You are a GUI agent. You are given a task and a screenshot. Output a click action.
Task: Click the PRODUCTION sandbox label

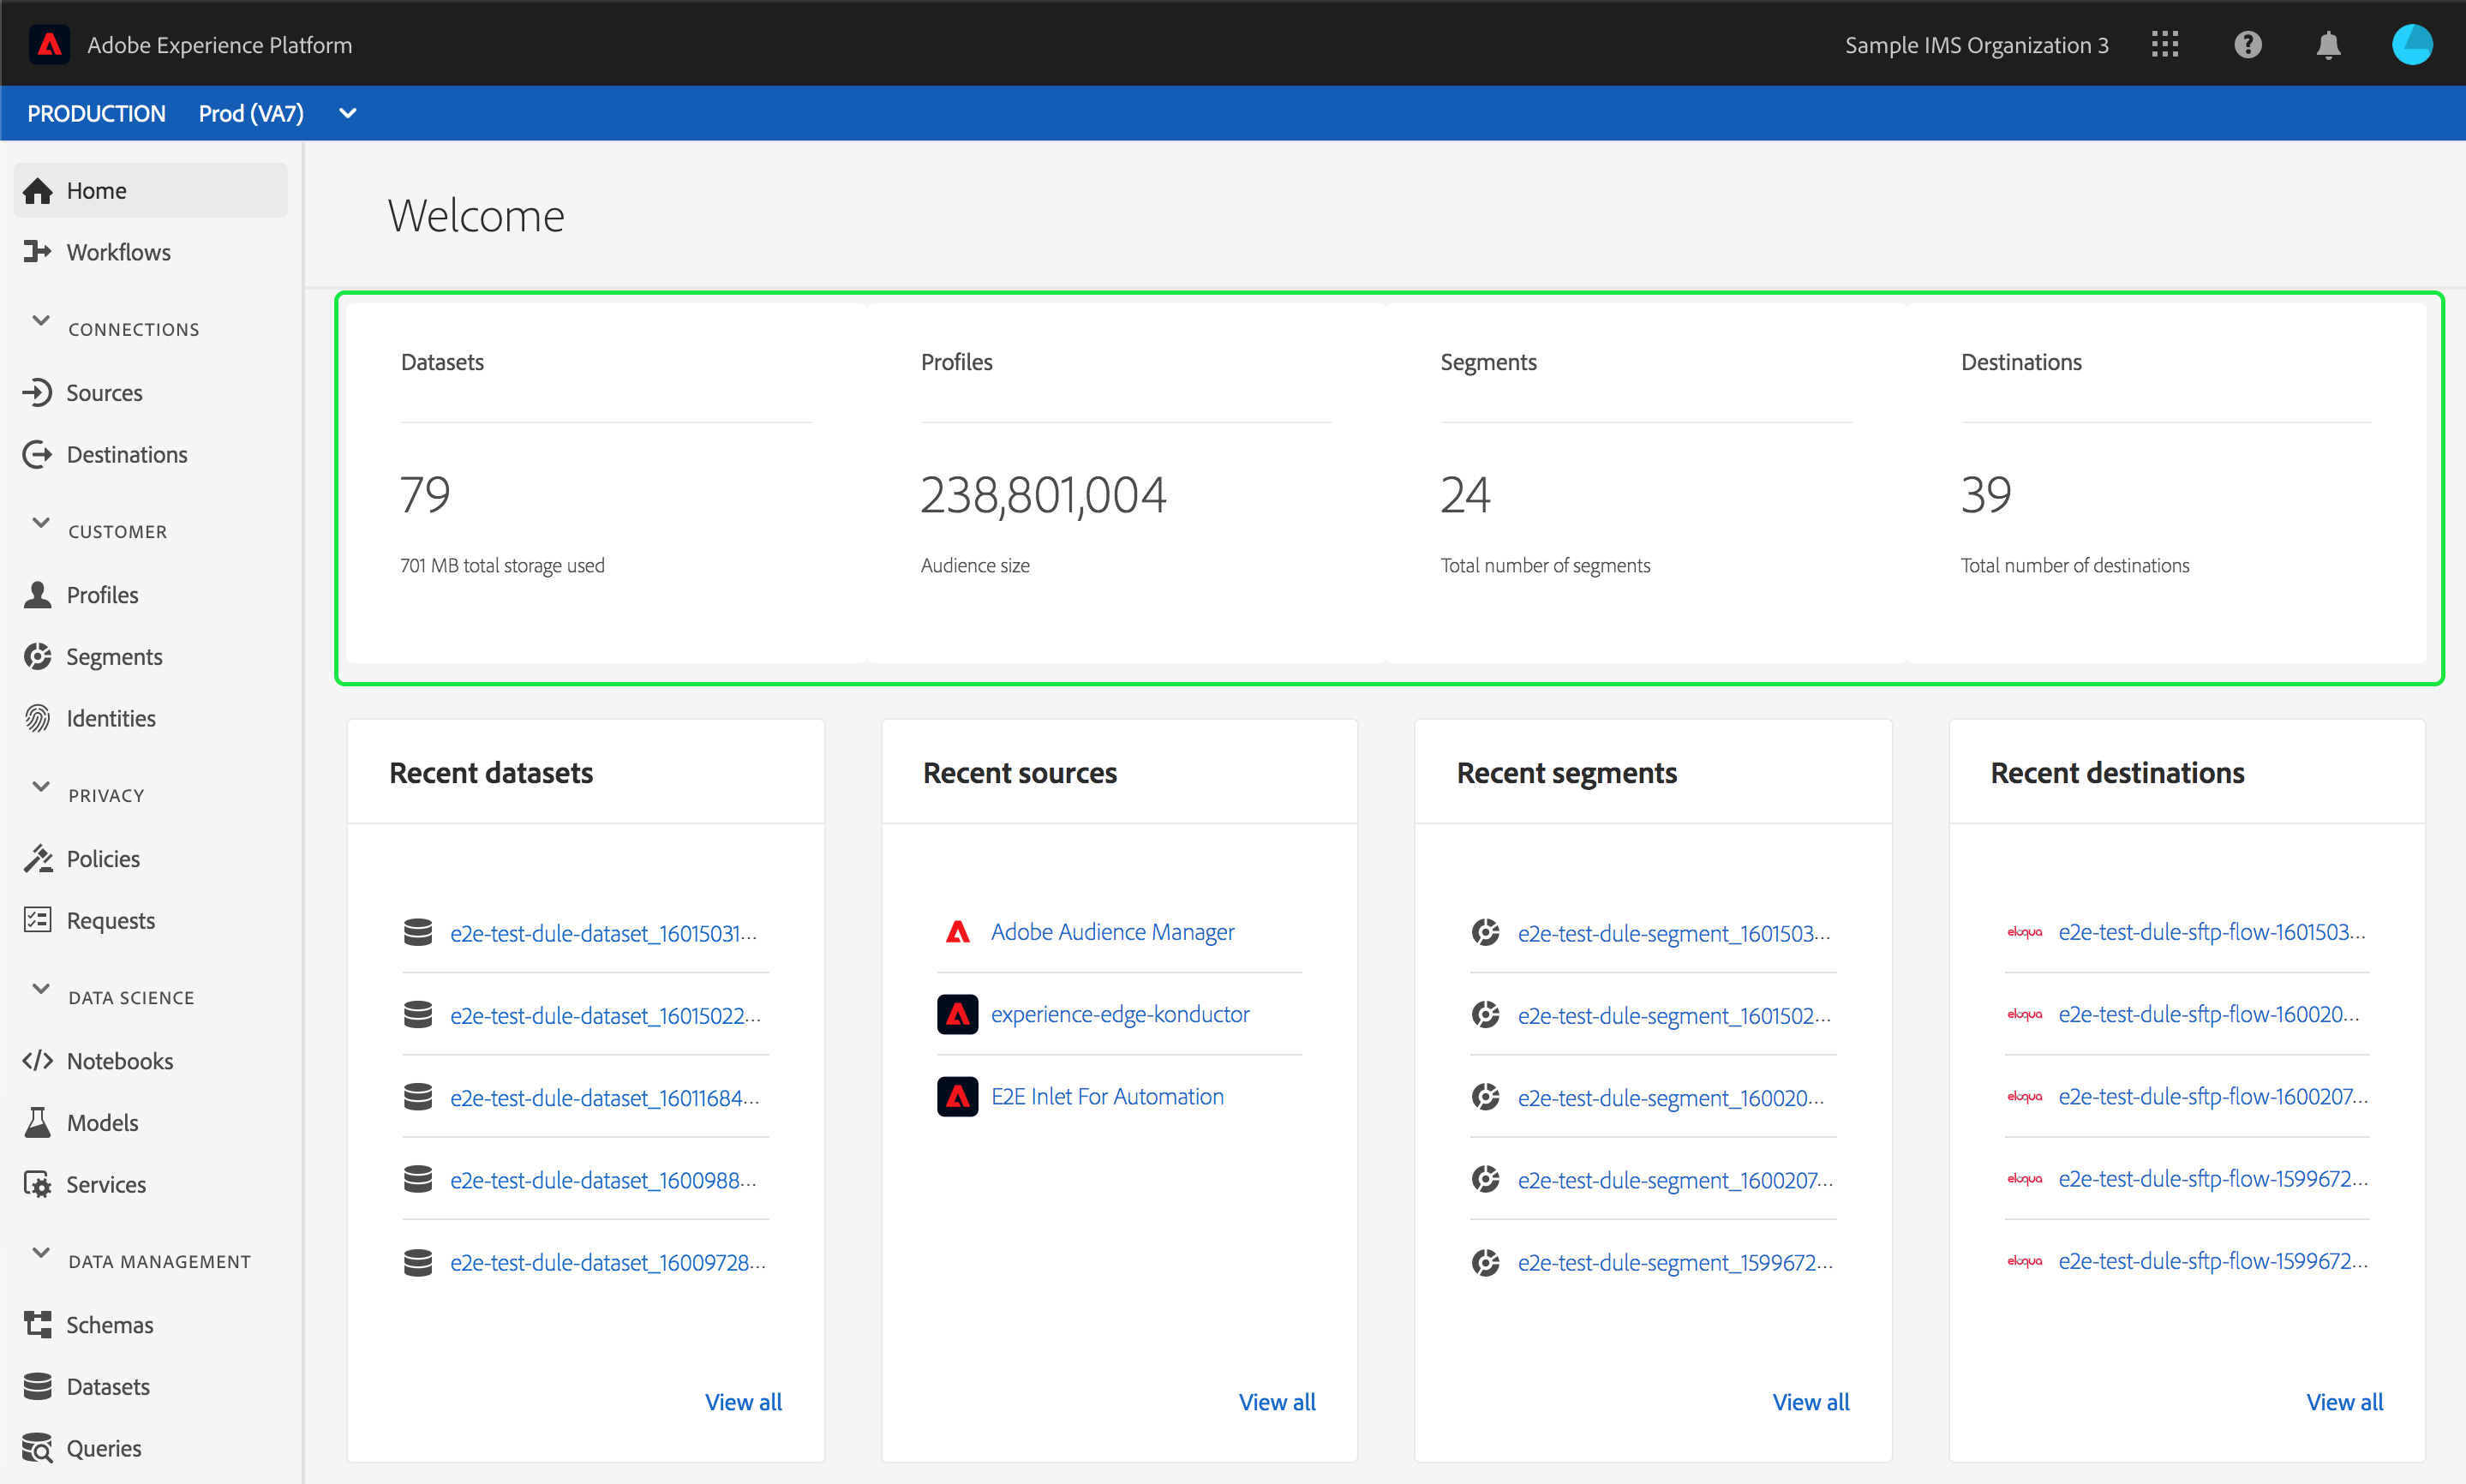96,113
